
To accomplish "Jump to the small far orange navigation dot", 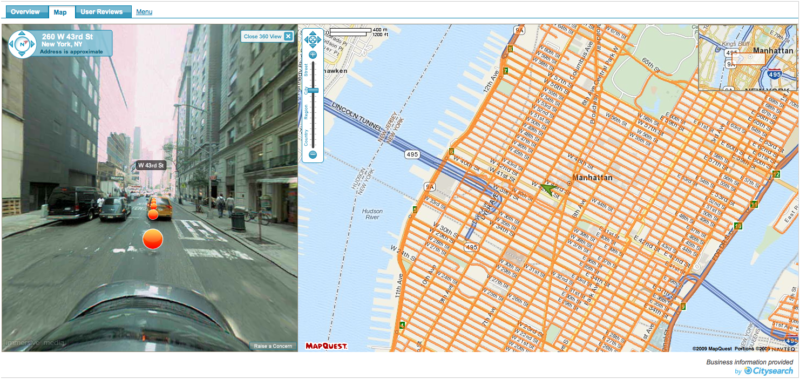I will click(x=153, y=214).
